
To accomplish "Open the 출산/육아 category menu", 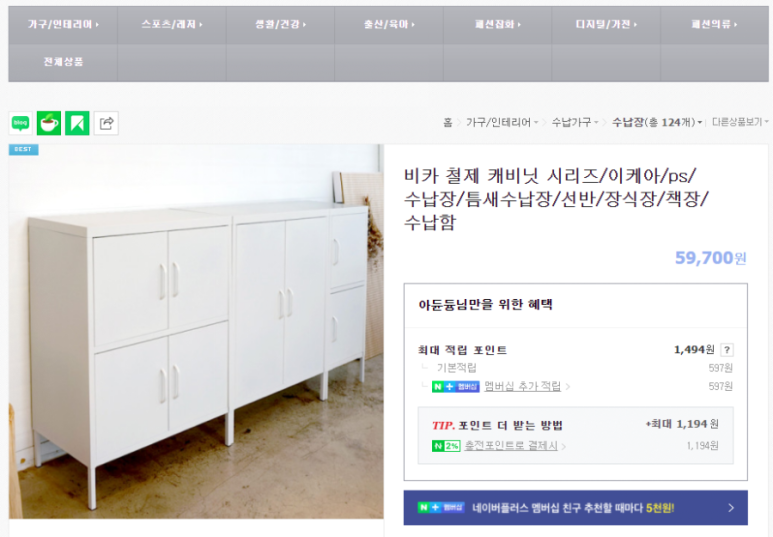I will point(389,25).
